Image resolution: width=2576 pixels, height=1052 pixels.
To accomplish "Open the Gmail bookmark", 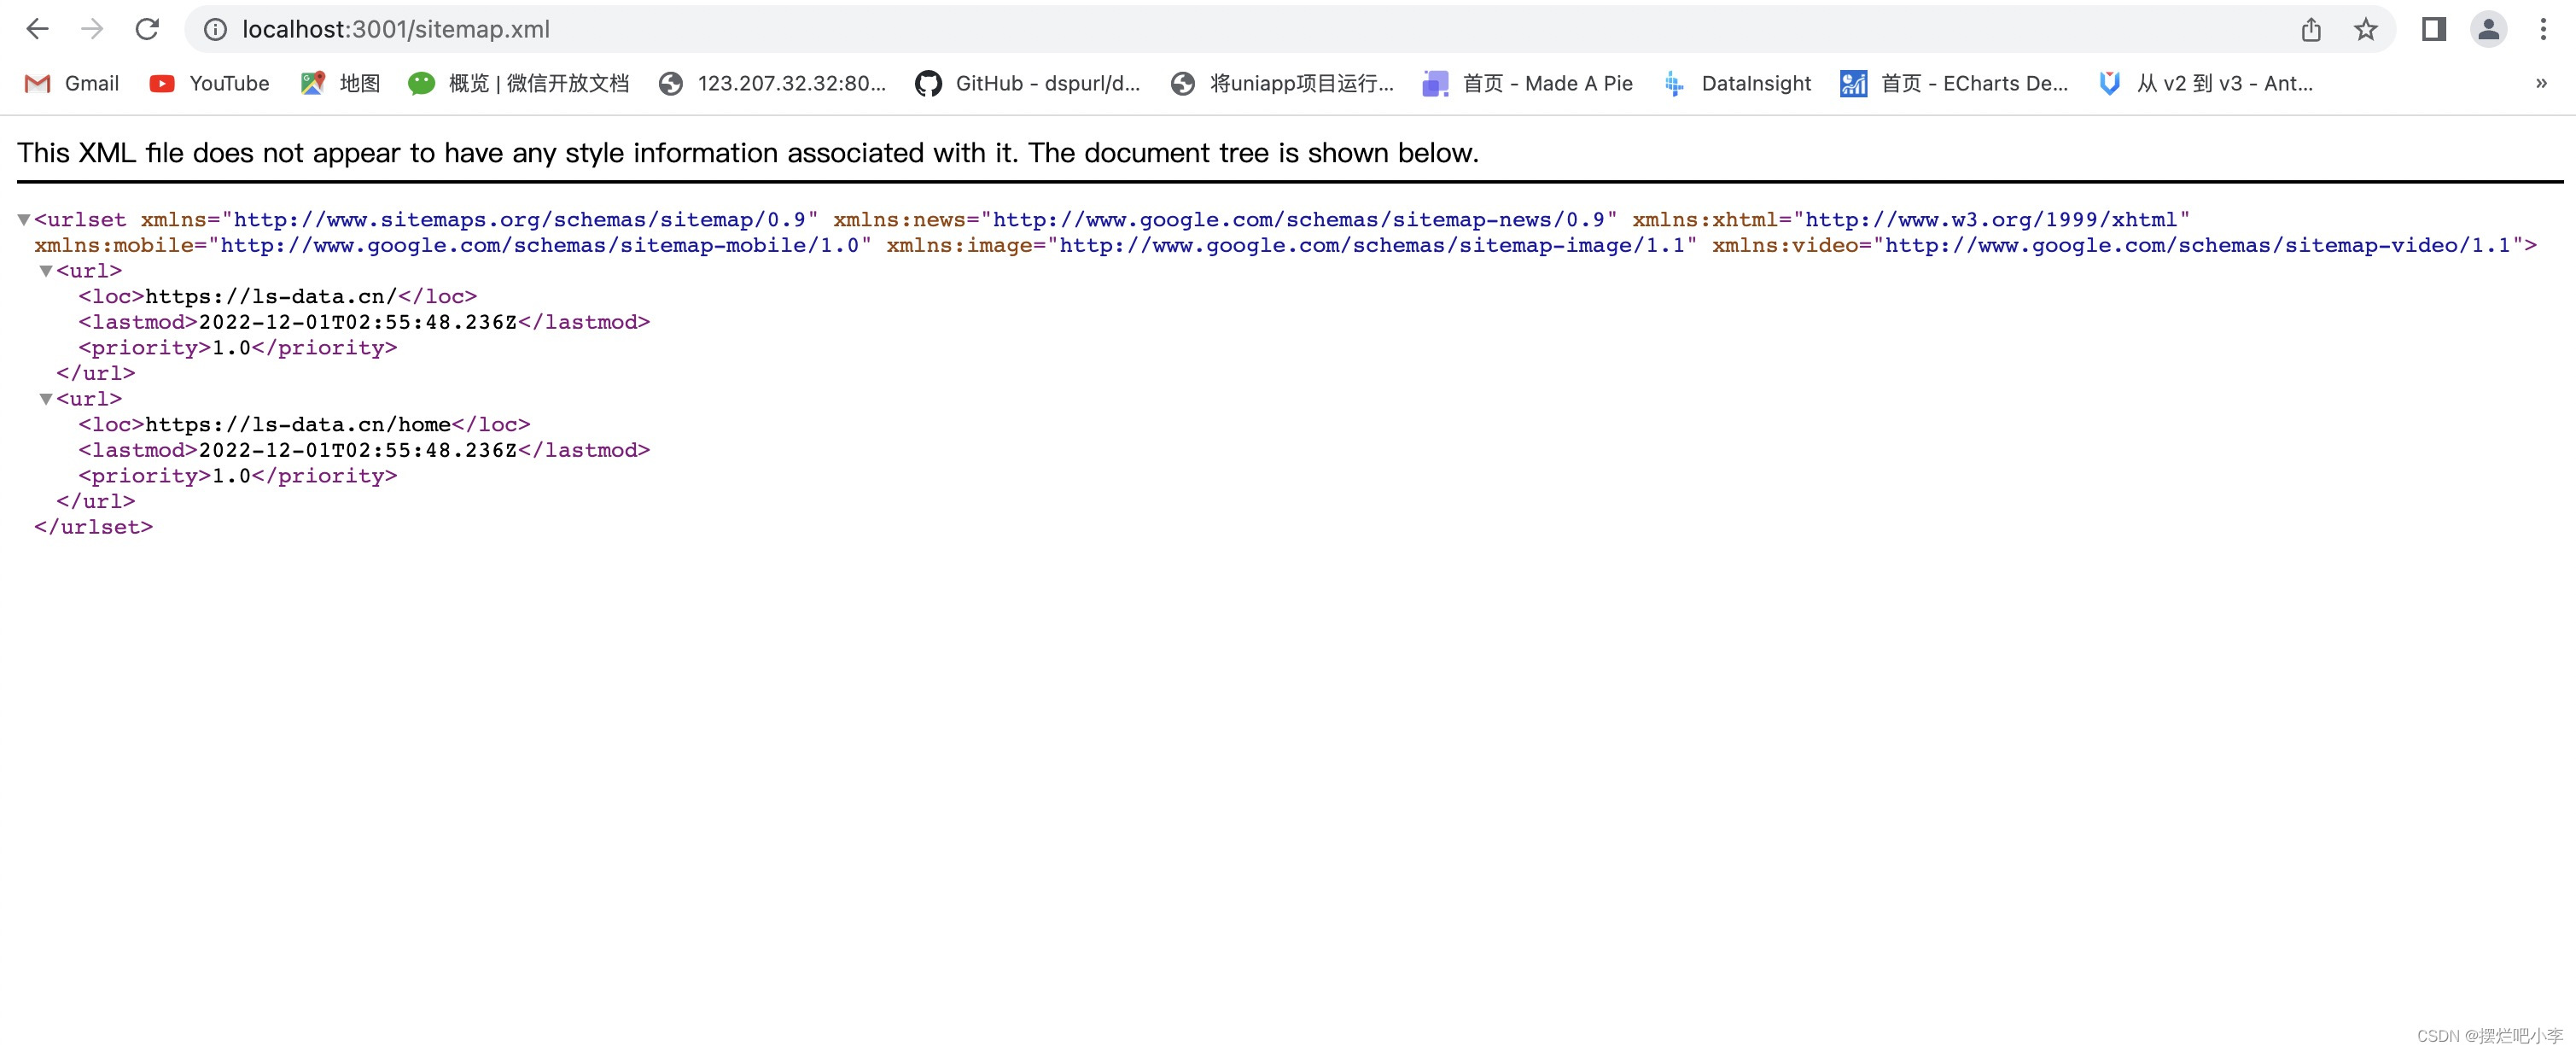I will pos(70,84).
